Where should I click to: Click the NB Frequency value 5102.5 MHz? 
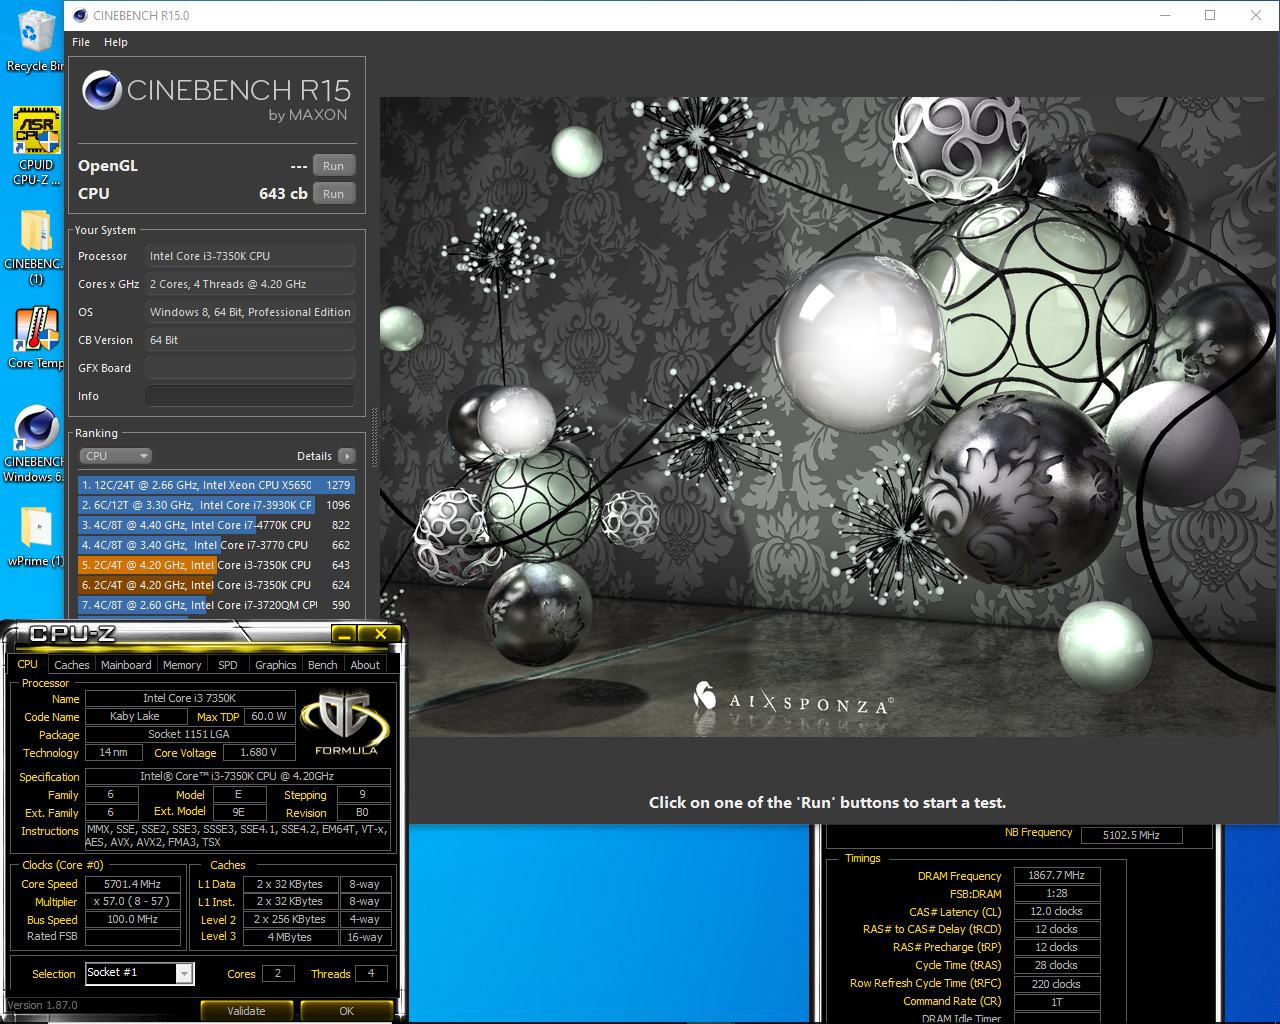[1131, 835]
